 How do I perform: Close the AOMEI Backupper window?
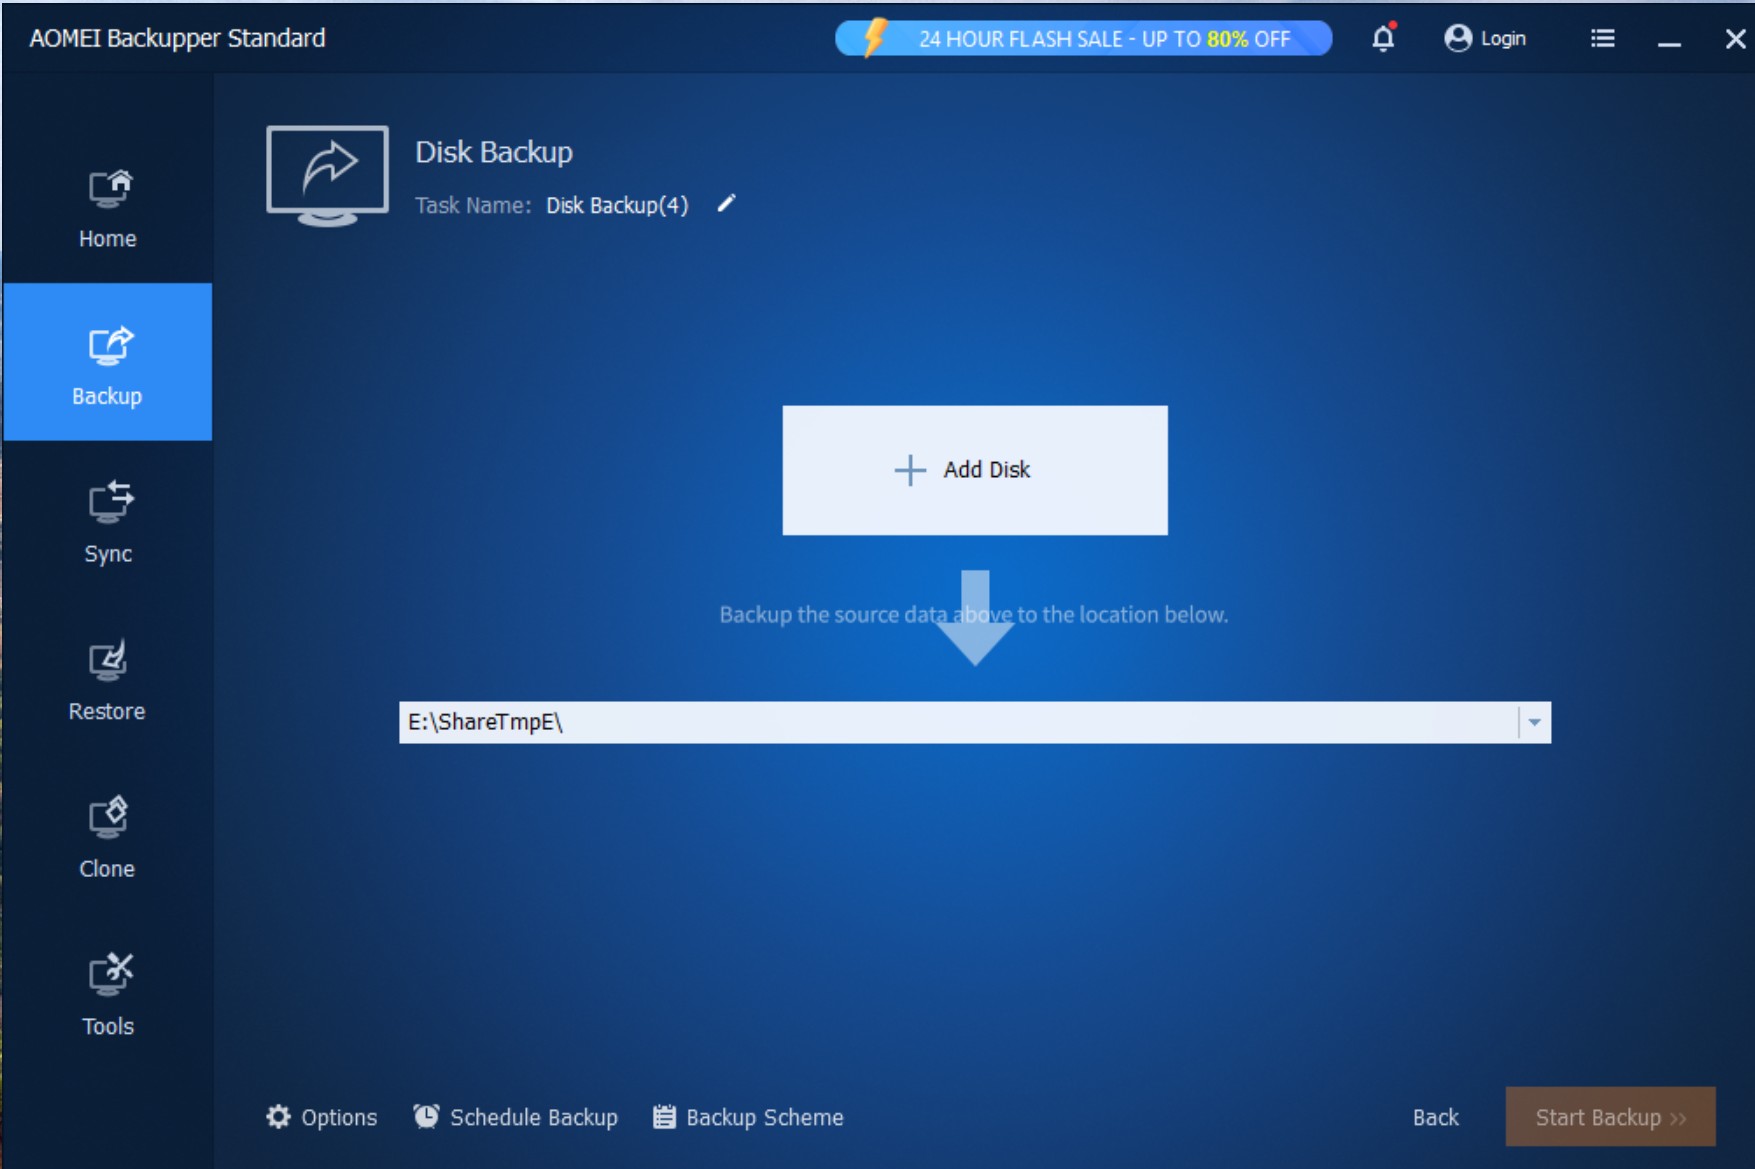pyautogui.click(x=1735, y=38)
